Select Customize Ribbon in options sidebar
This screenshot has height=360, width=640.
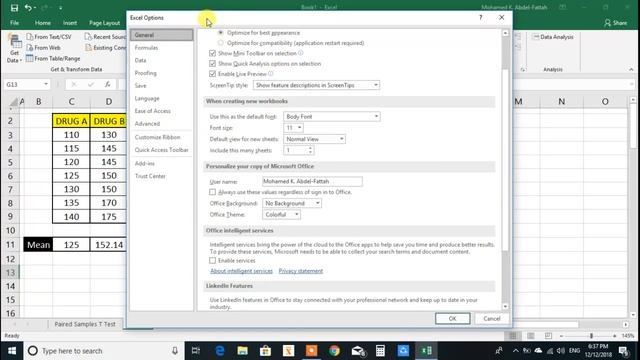point(157,137)
